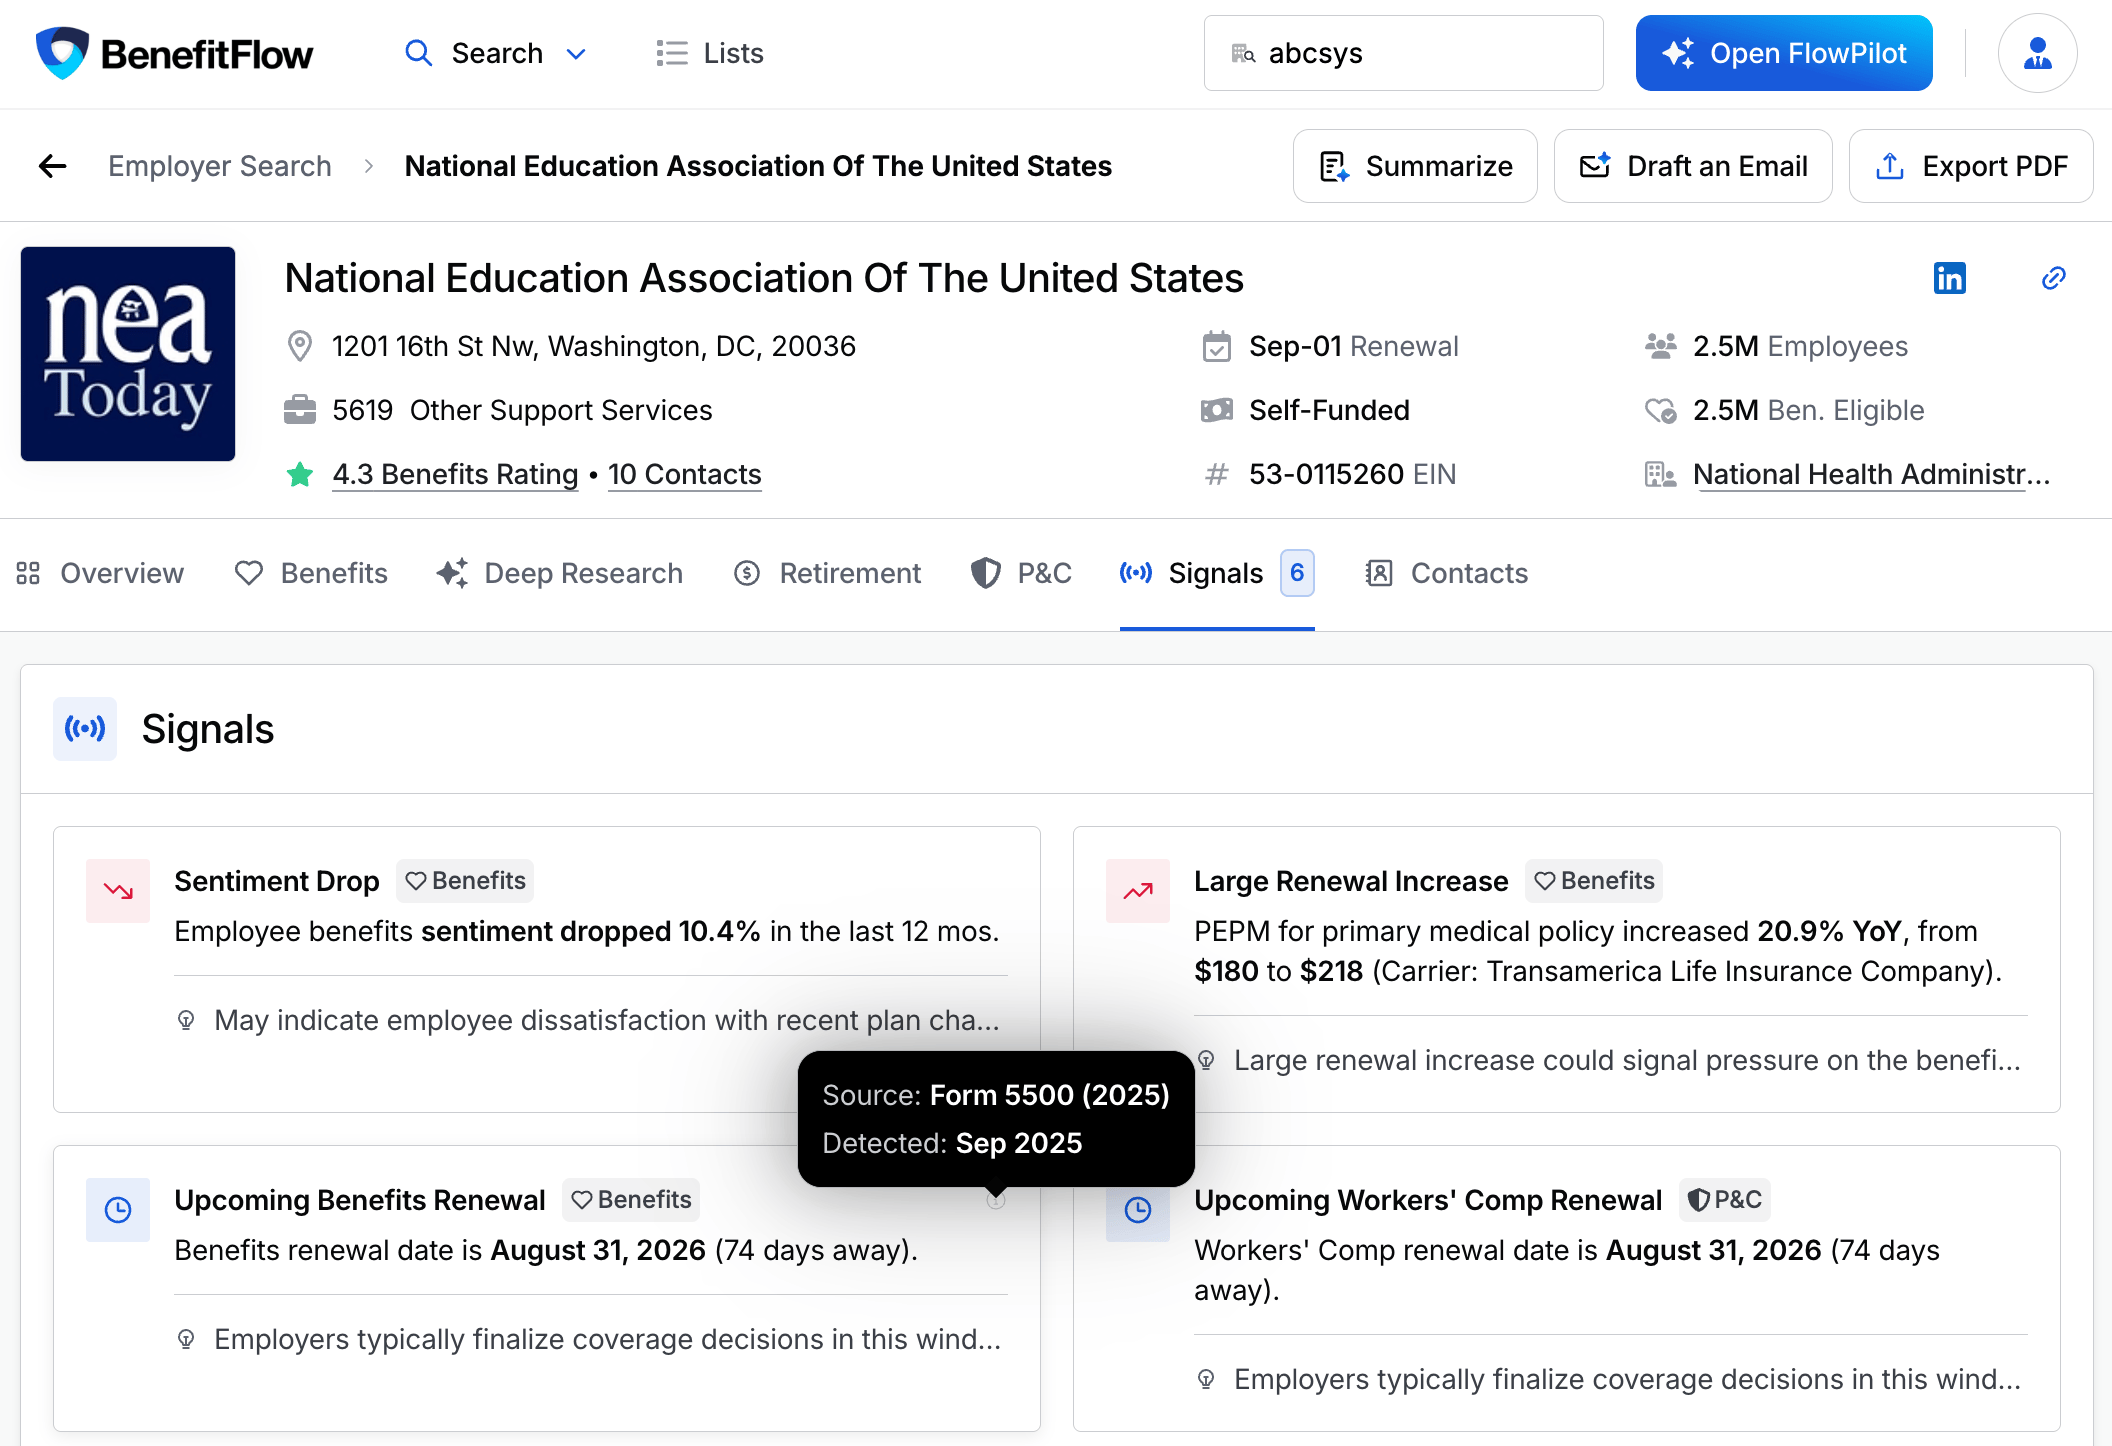Click the briefcase industry icon
Screen dimensions: 2112x1446
[x=299, y=410]
